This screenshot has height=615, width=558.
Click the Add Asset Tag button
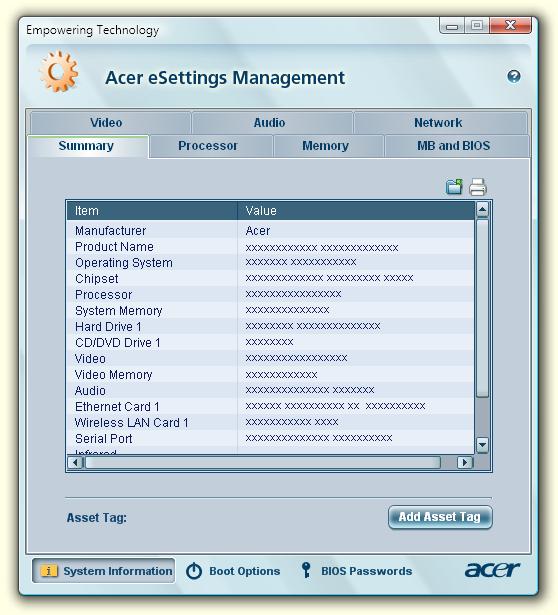[x=440, y=517]
